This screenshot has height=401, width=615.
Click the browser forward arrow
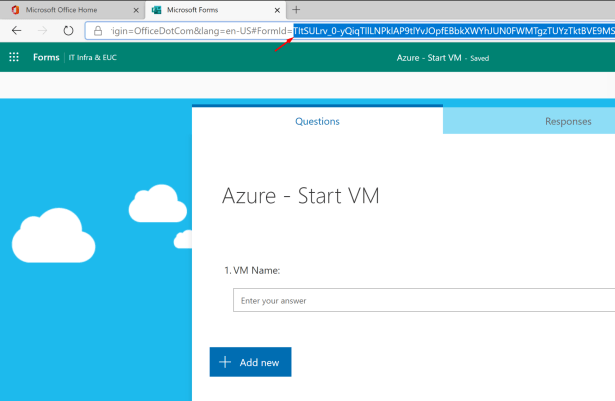pyautogui.click(x=42, y=31)
